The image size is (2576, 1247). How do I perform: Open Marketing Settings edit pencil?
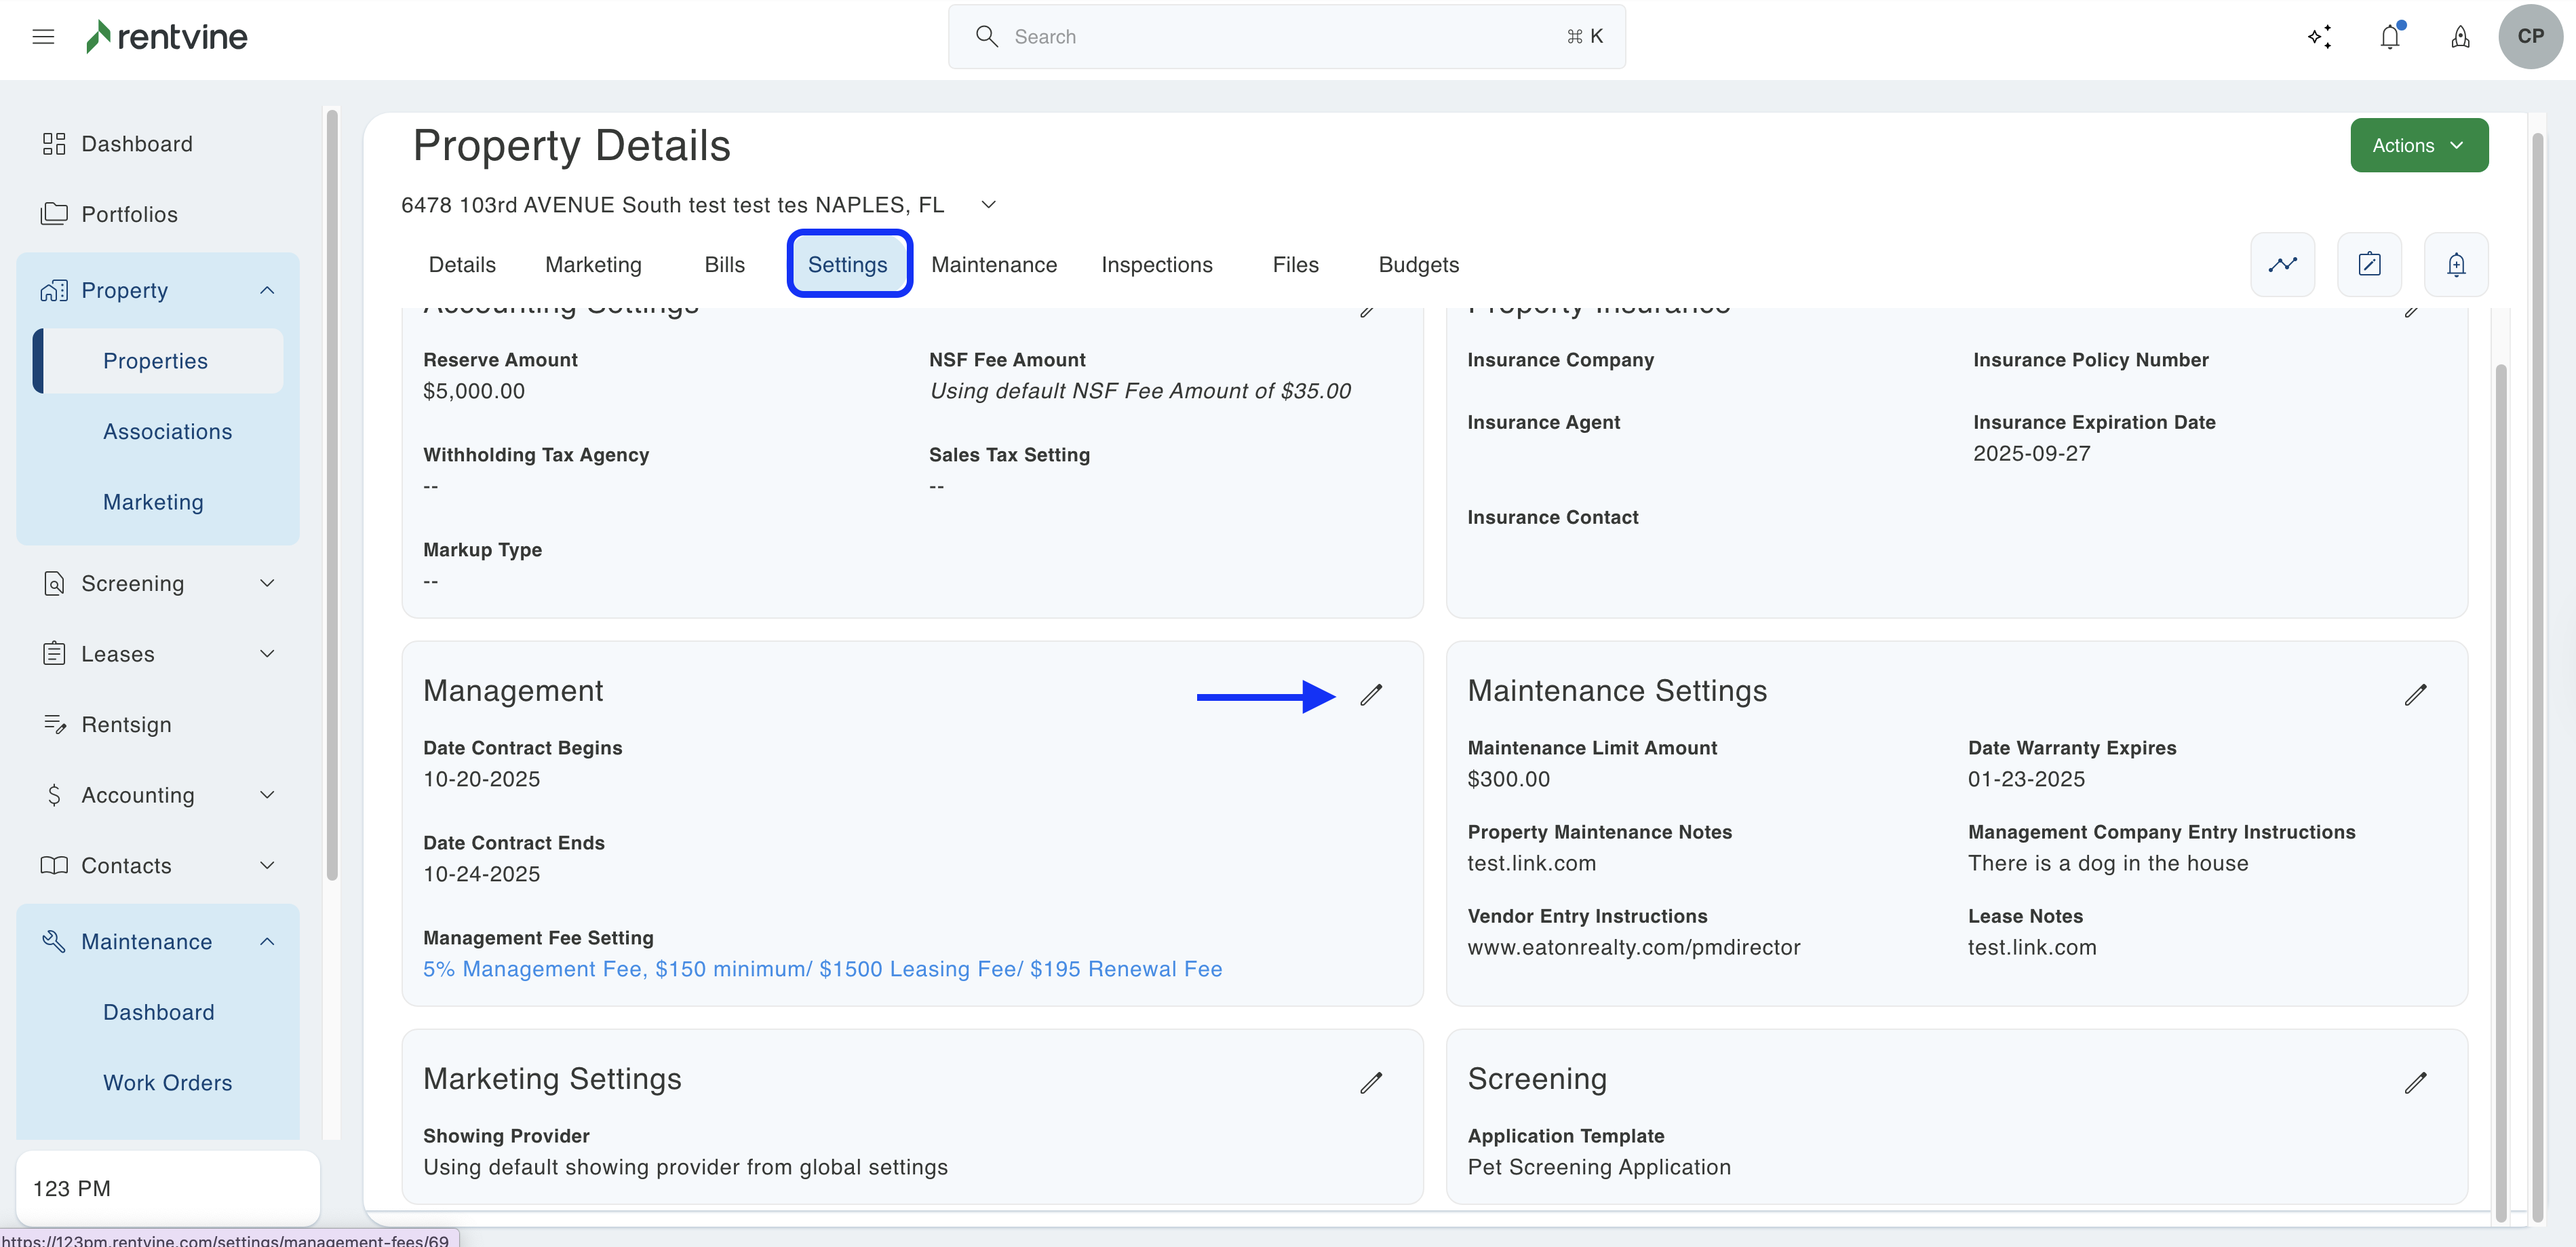click(1370, 1083)
